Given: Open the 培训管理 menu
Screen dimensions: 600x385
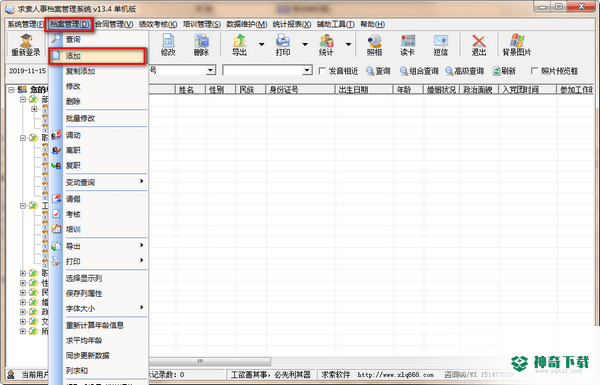Looking at the screenshot, I should (202, 24).
